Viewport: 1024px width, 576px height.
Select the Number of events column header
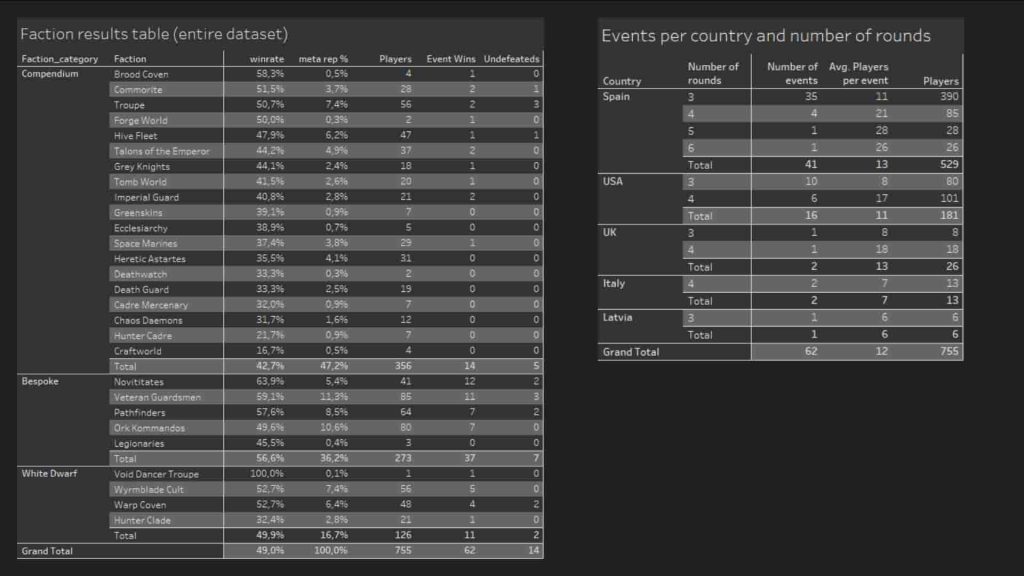pos(792,74)
